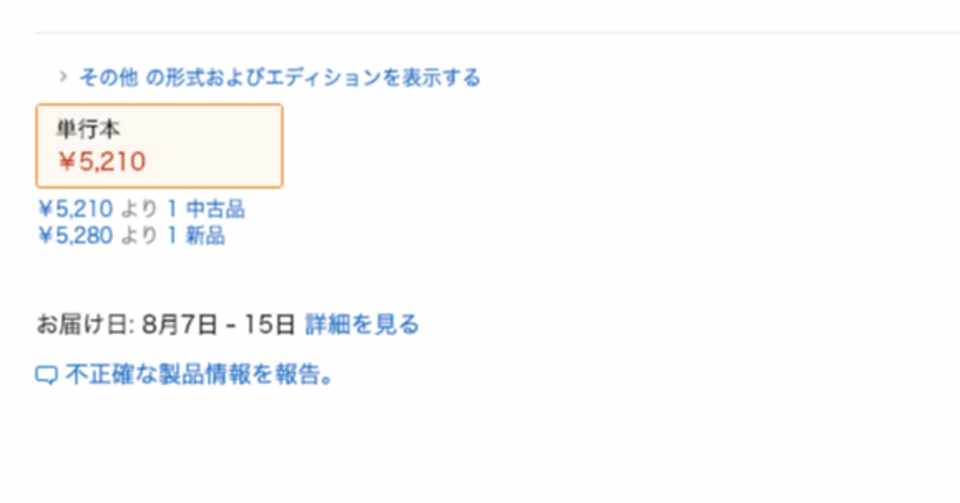960x503 pixels.
Task: Open the ¥5,210 used price link
Action: tap(75, 209)
